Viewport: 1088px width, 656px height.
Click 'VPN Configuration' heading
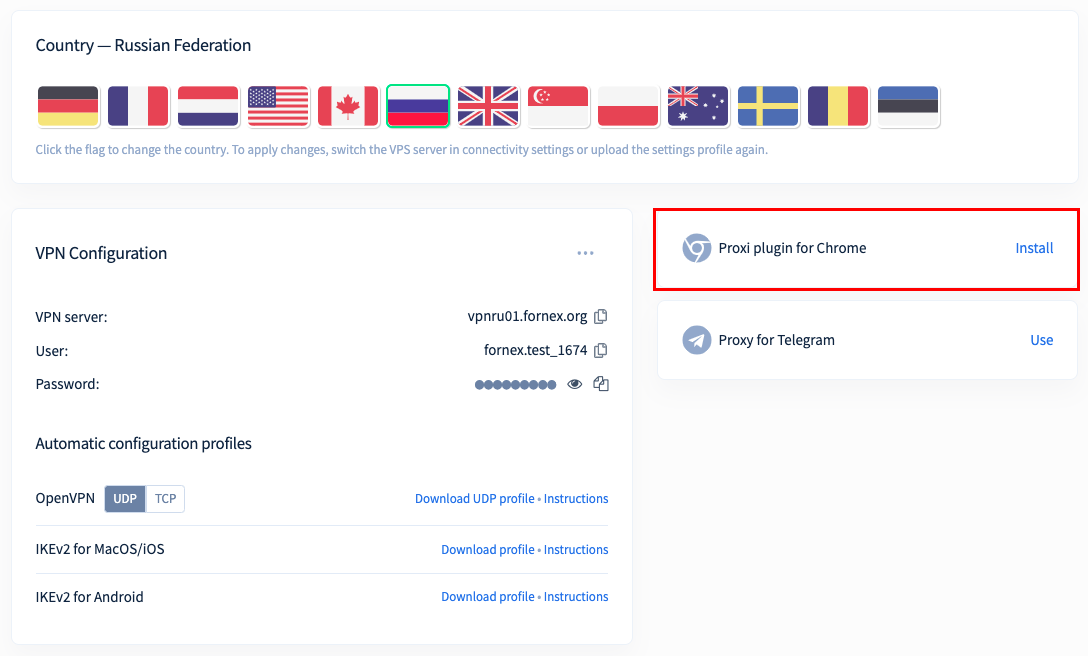point(101,253)
